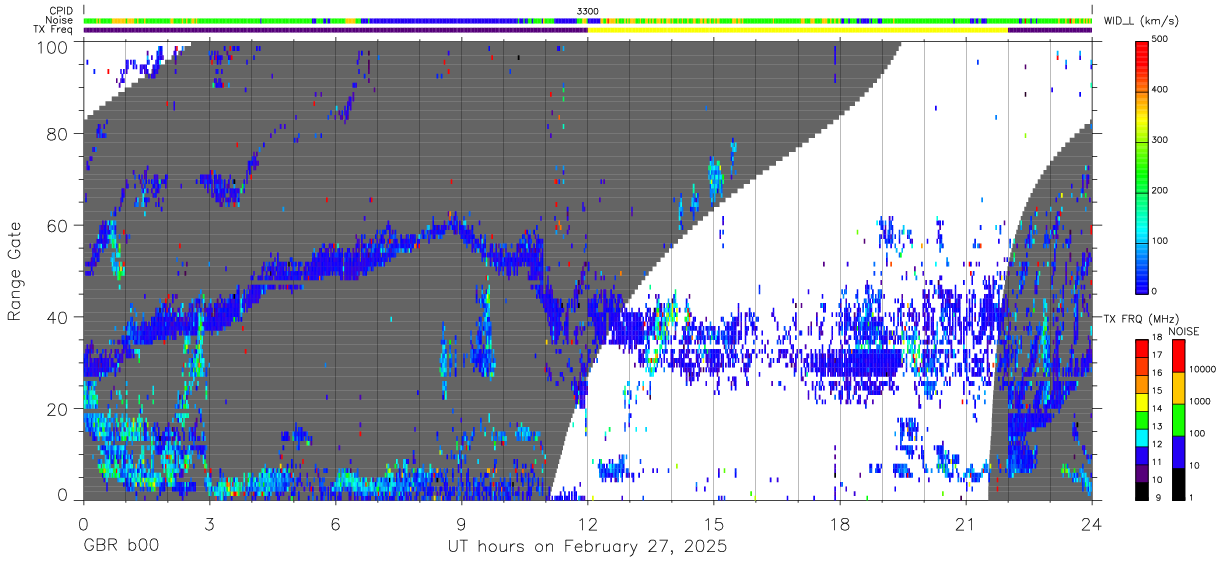The width and height of the screenshot is (1228, 567).
Task: Click the GBR b00 radar label
Action: tap(121, 548)
